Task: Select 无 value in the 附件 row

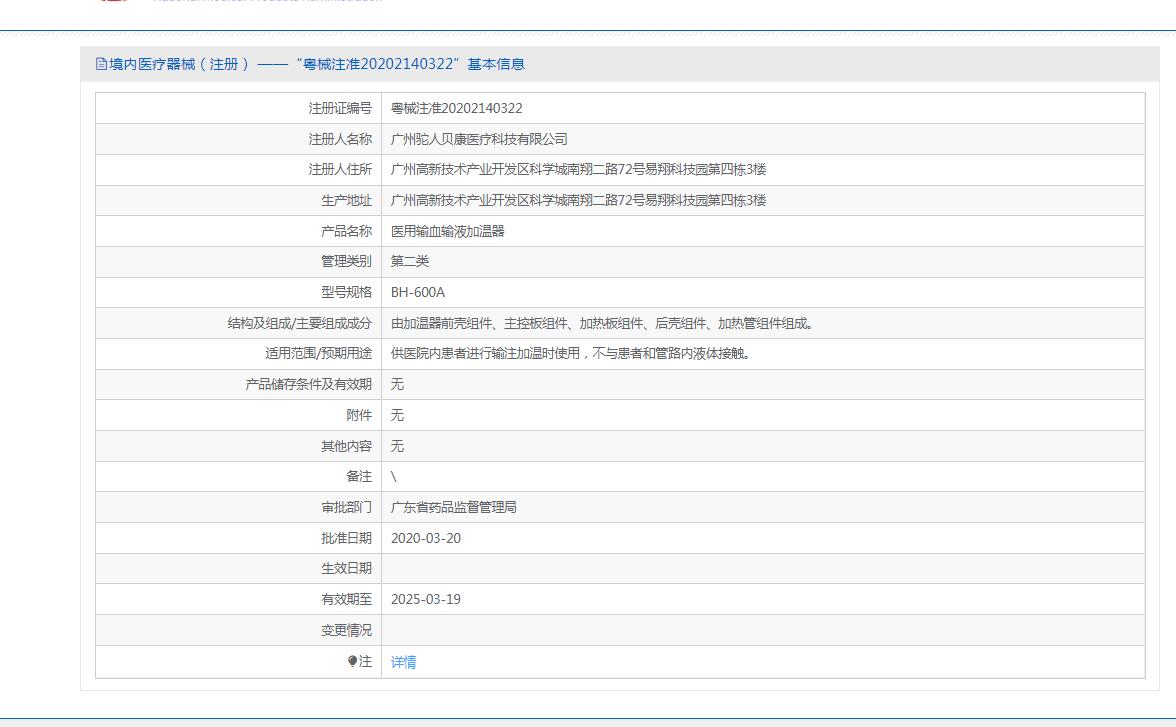Action: pyautogui.click(x=398, y=415)
